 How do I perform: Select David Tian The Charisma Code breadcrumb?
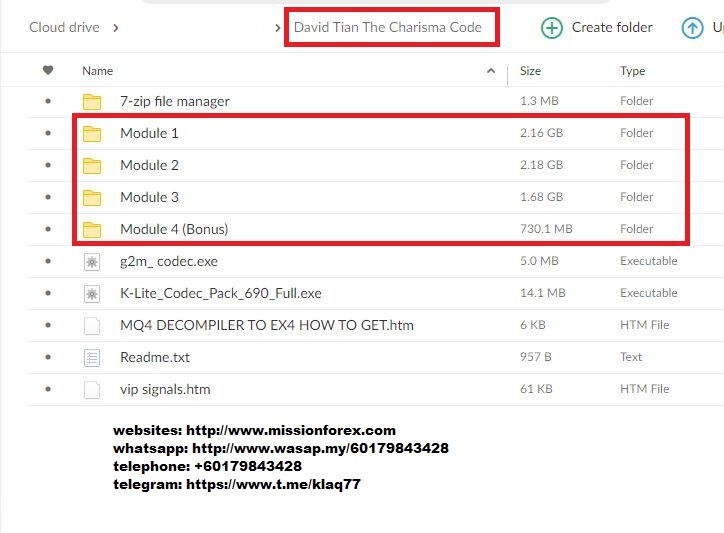388,27
